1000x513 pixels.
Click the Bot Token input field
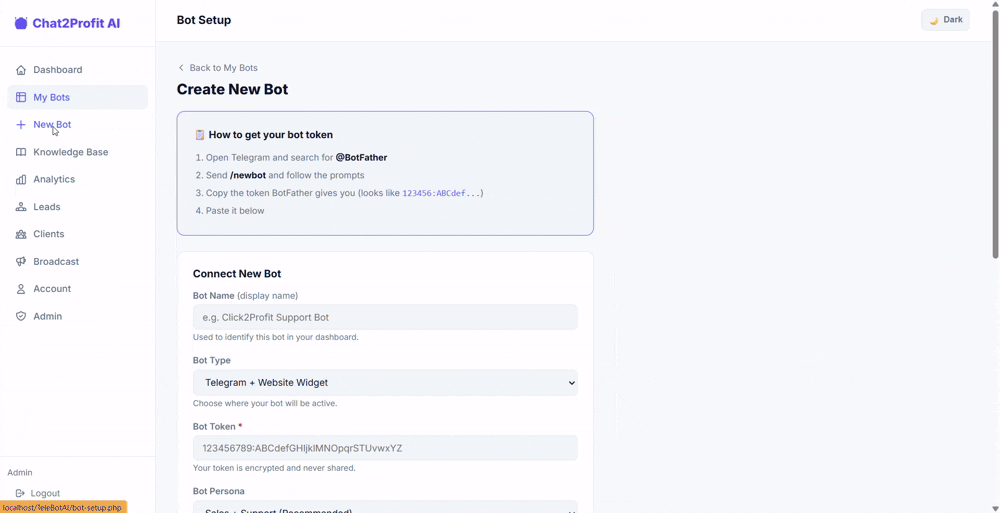point(385,448)
